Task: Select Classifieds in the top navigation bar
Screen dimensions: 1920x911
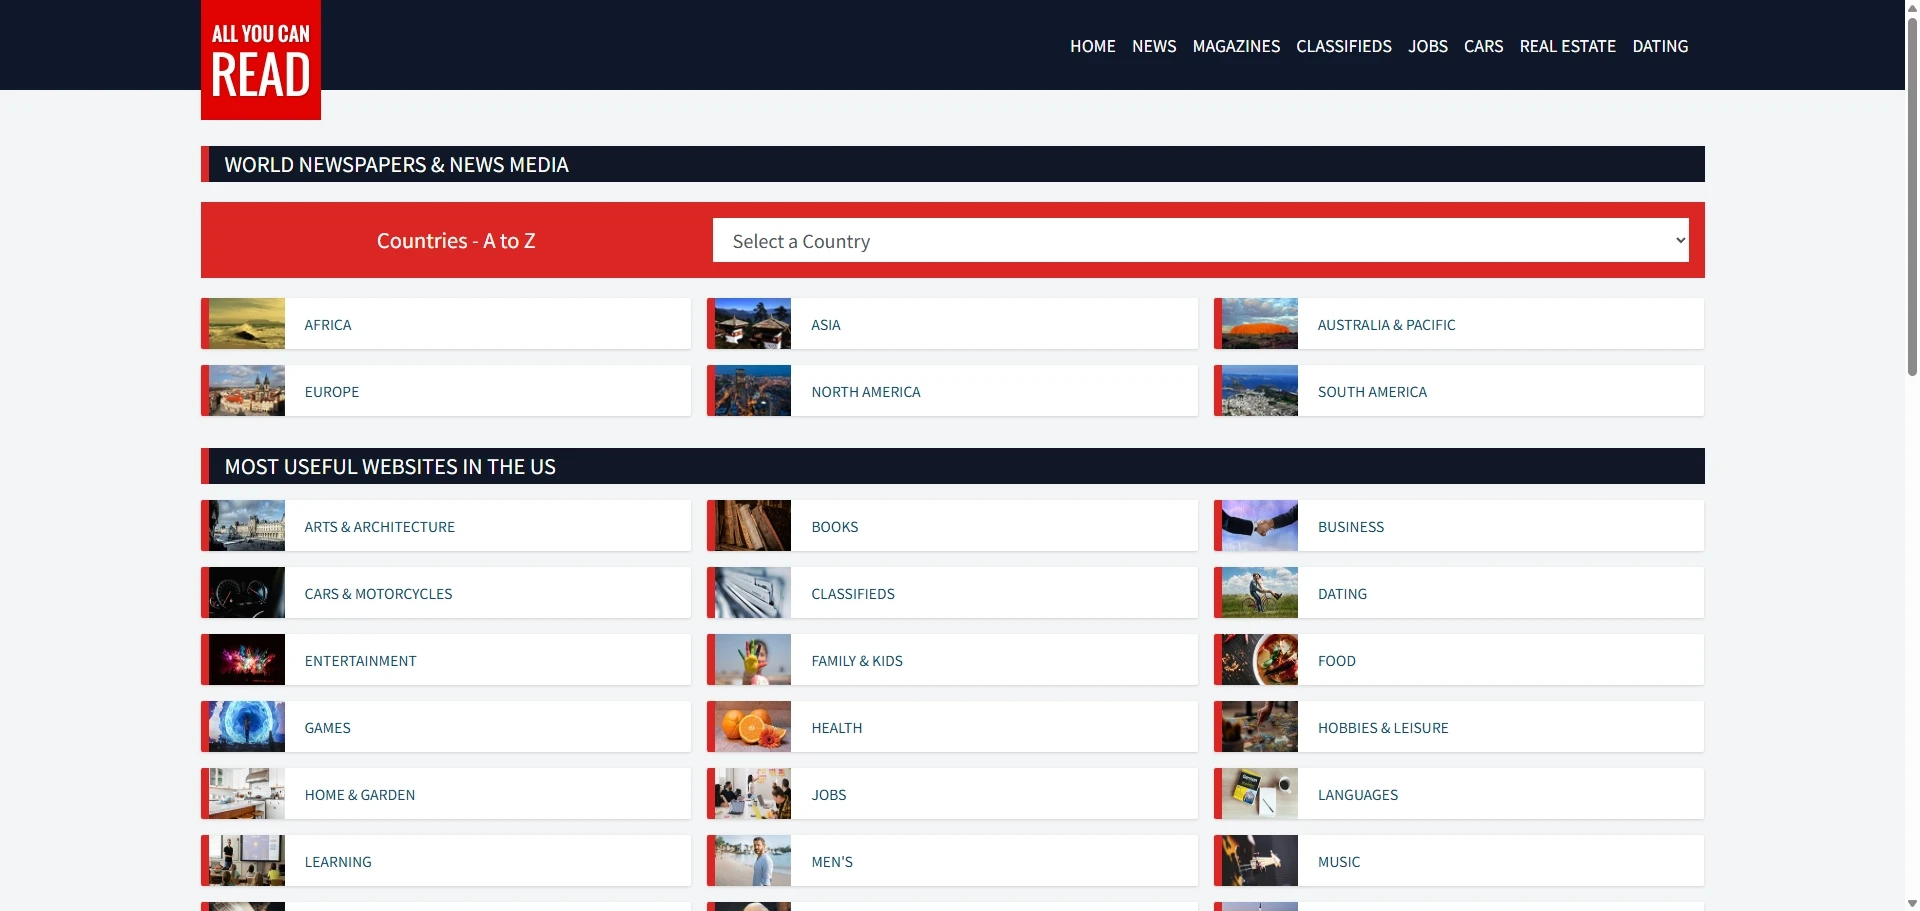Action: tap(1344, 46)
